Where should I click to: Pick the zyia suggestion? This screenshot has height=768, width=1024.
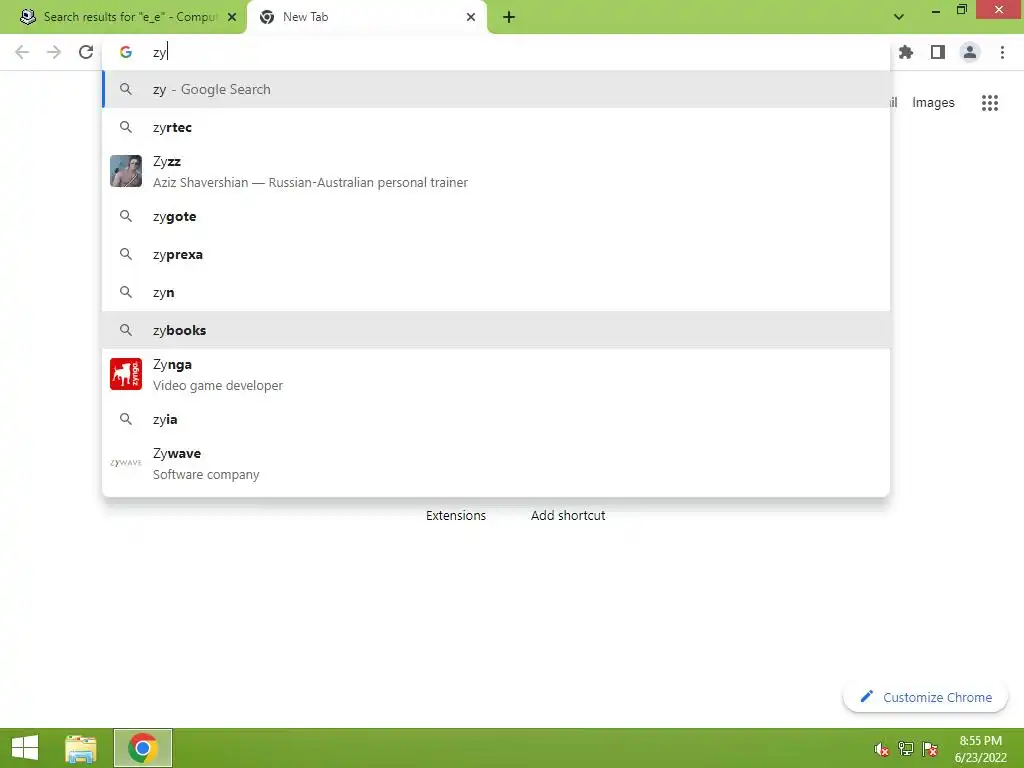pyautogui.click(x=496, y=419)
